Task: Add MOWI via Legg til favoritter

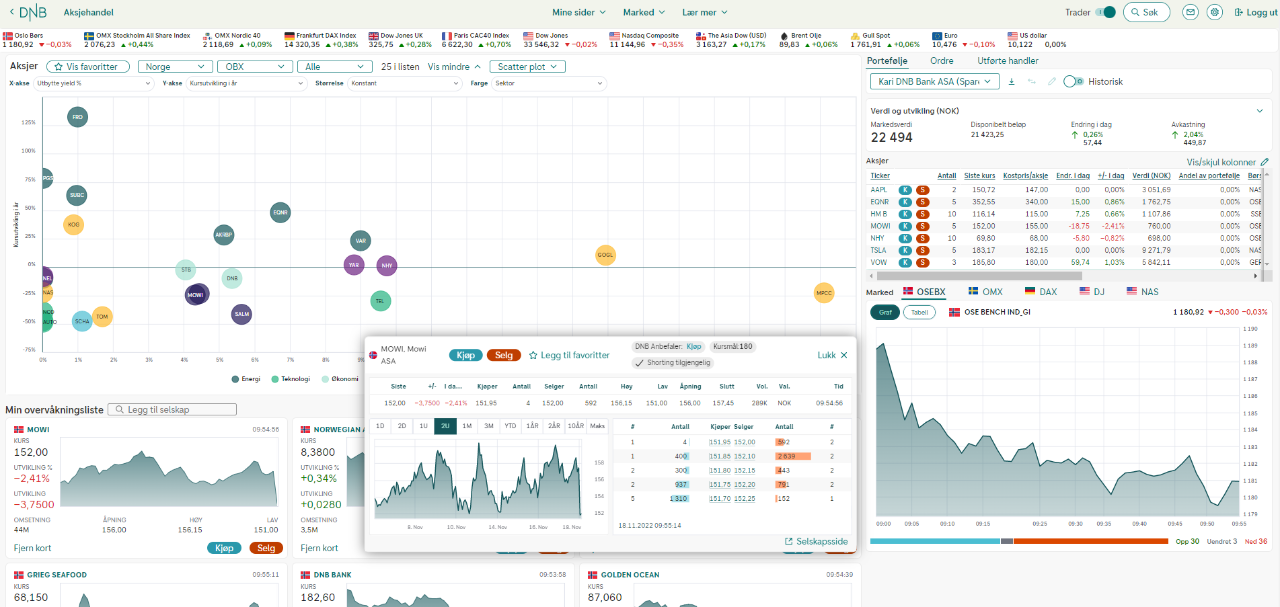Action: 569,355
